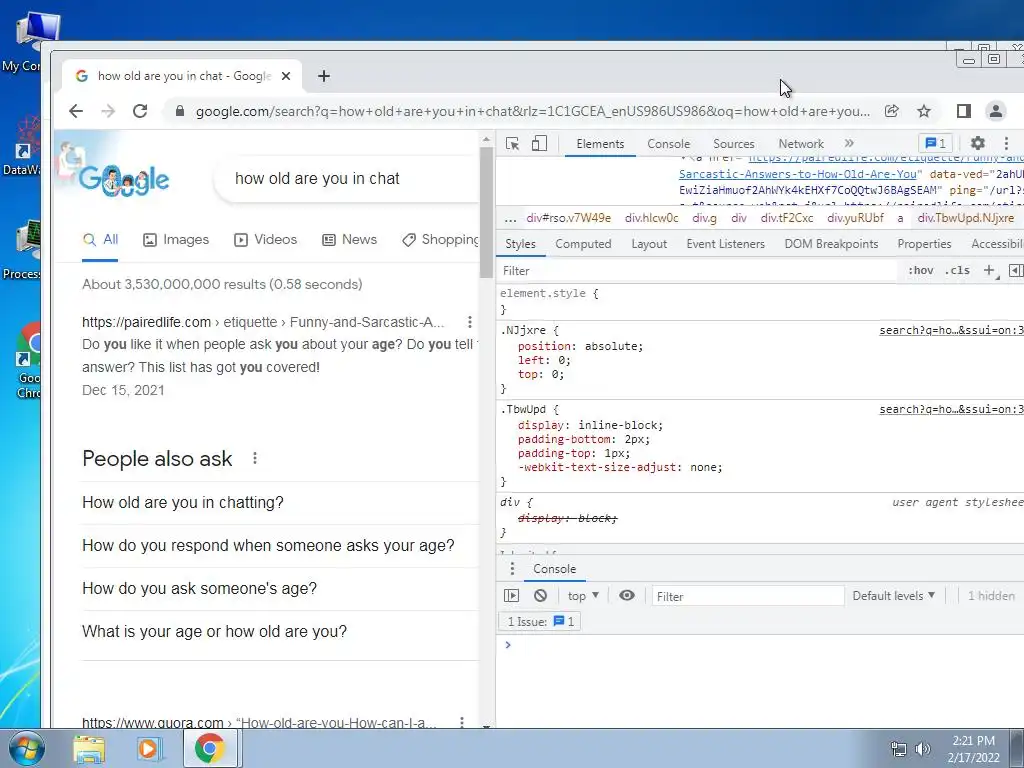Add new style rule plus icon

pyautogui.click(x=989, y=270)
